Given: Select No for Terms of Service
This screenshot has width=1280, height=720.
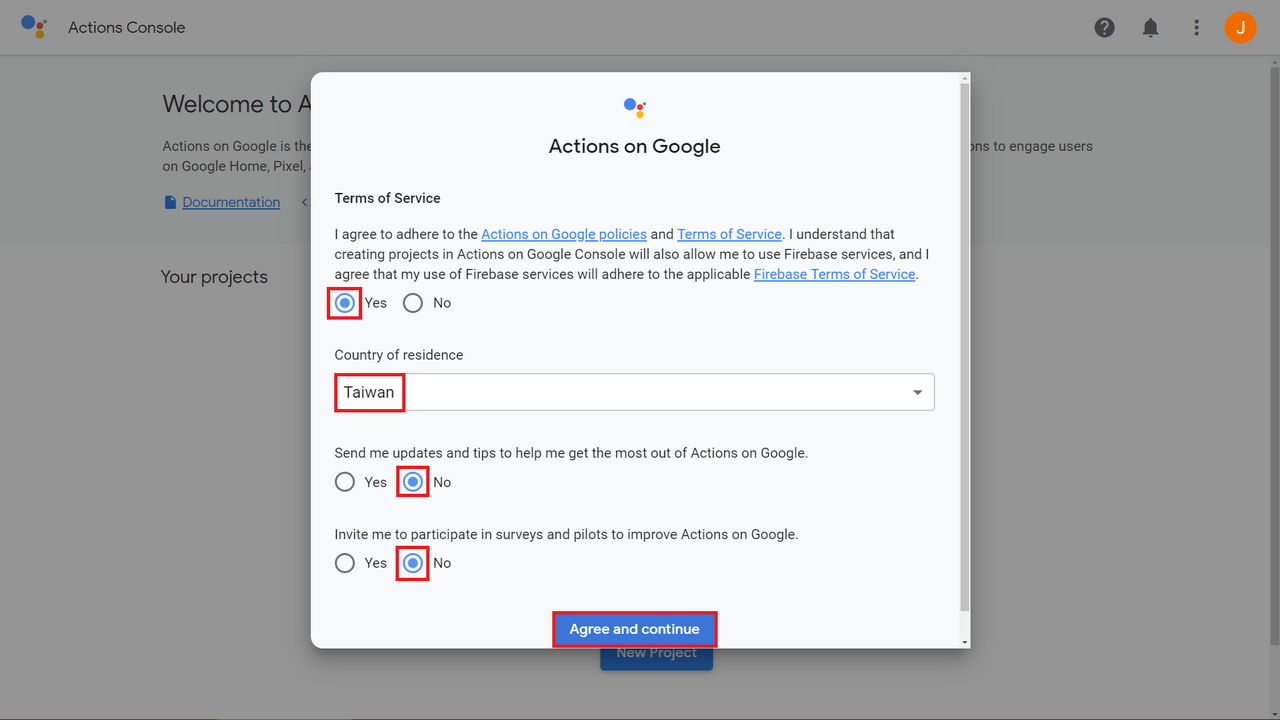Looking at the screenshot, I should tap(413, 303).
